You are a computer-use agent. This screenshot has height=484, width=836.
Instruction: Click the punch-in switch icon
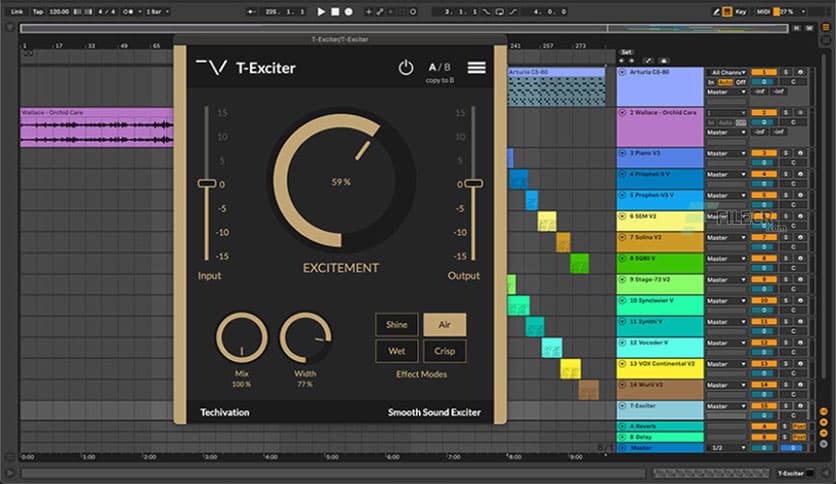(x=486, y=11)
